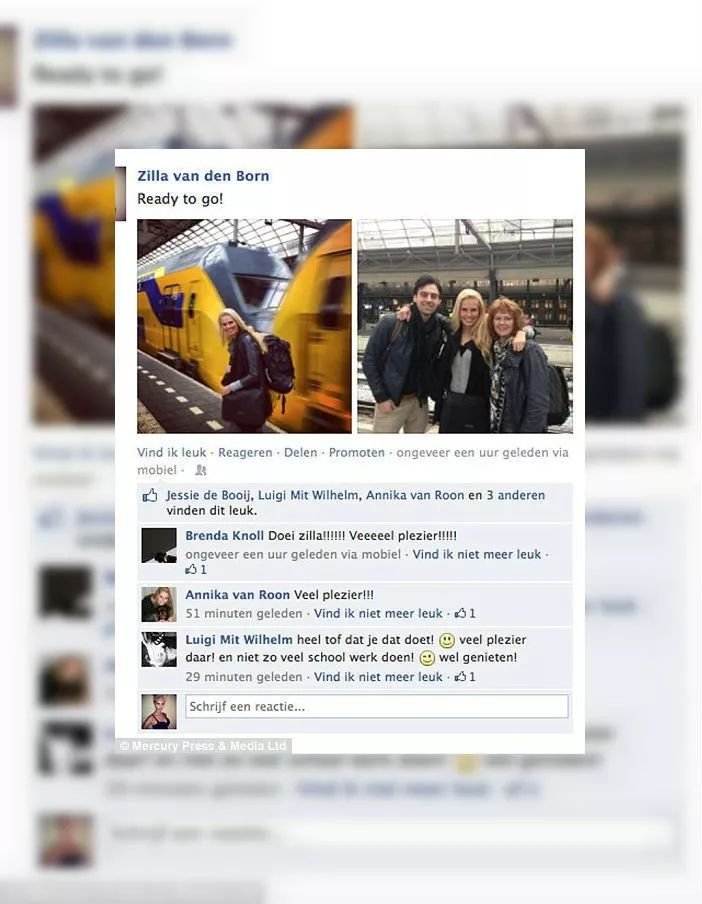Click the like count icon on Luigi's comment
The width and height of the screenshot is (702, 904).
point(460,677)
